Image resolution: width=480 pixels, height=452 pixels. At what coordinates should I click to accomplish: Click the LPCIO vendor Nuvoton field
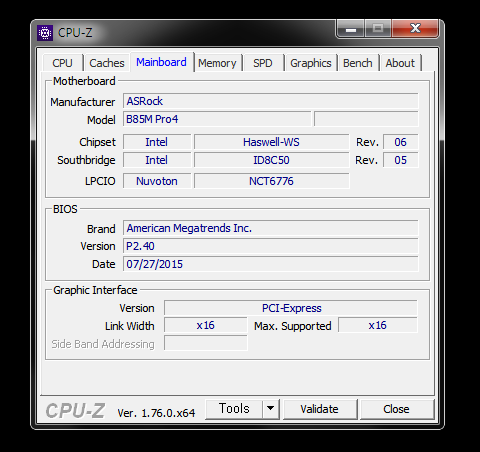[x=157, y=181]
